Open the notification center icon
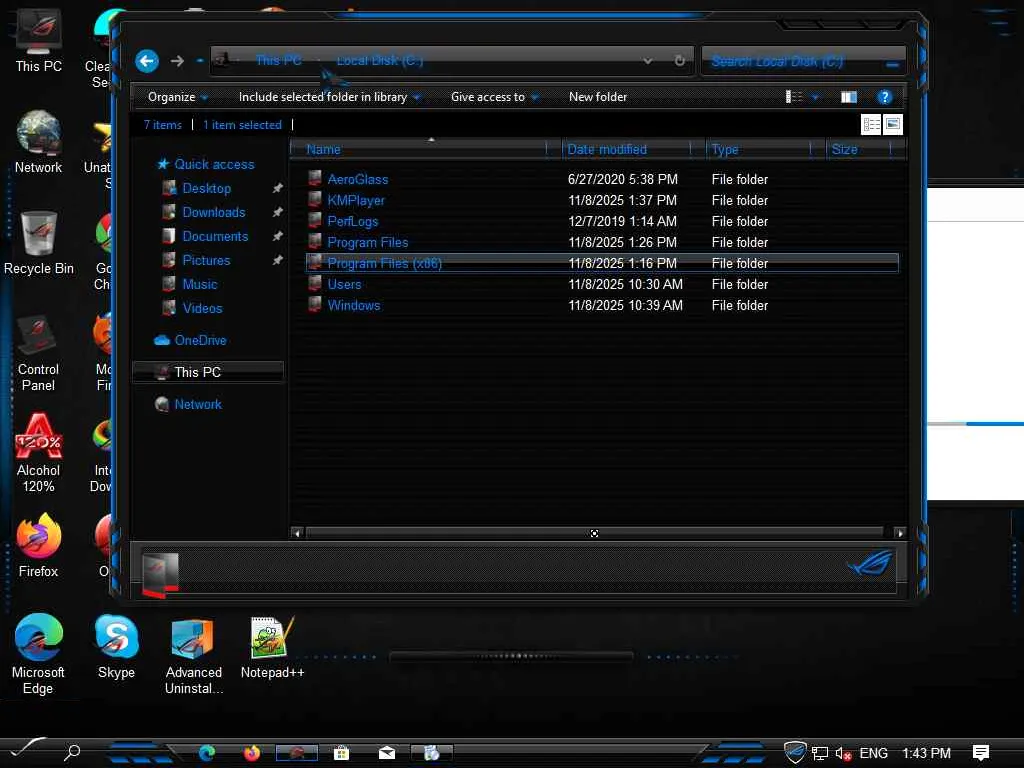Screen dimensions: 1024x768 pos(980,753)
